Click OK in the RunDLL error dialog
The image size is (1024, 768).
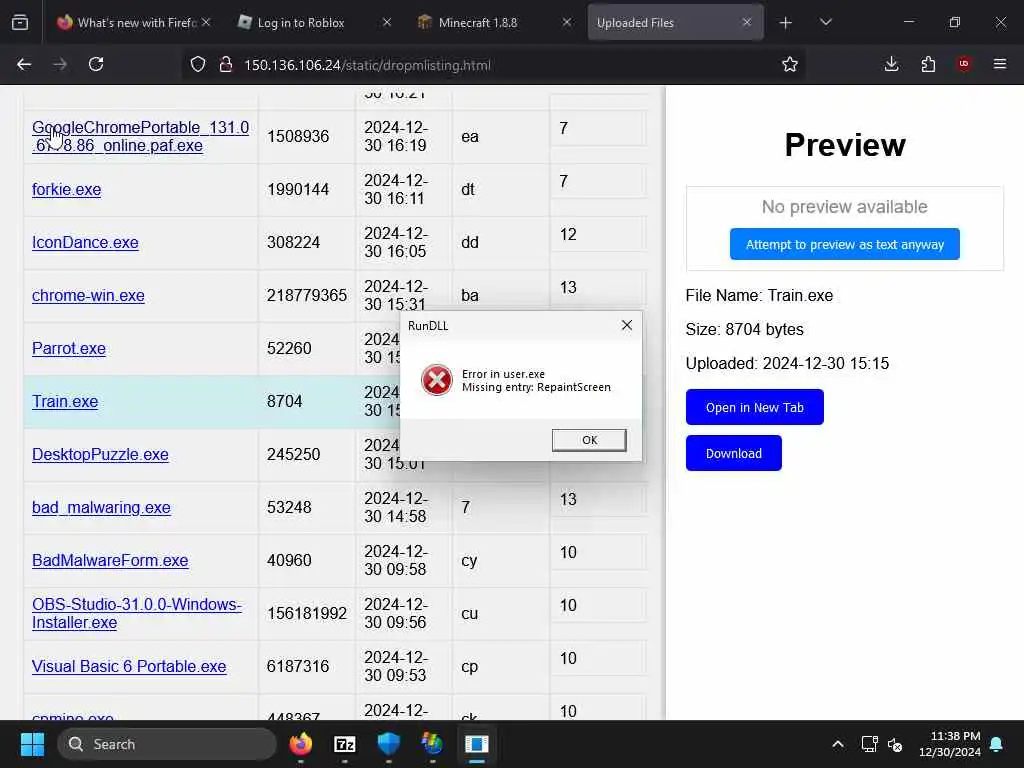click(589, 440)
